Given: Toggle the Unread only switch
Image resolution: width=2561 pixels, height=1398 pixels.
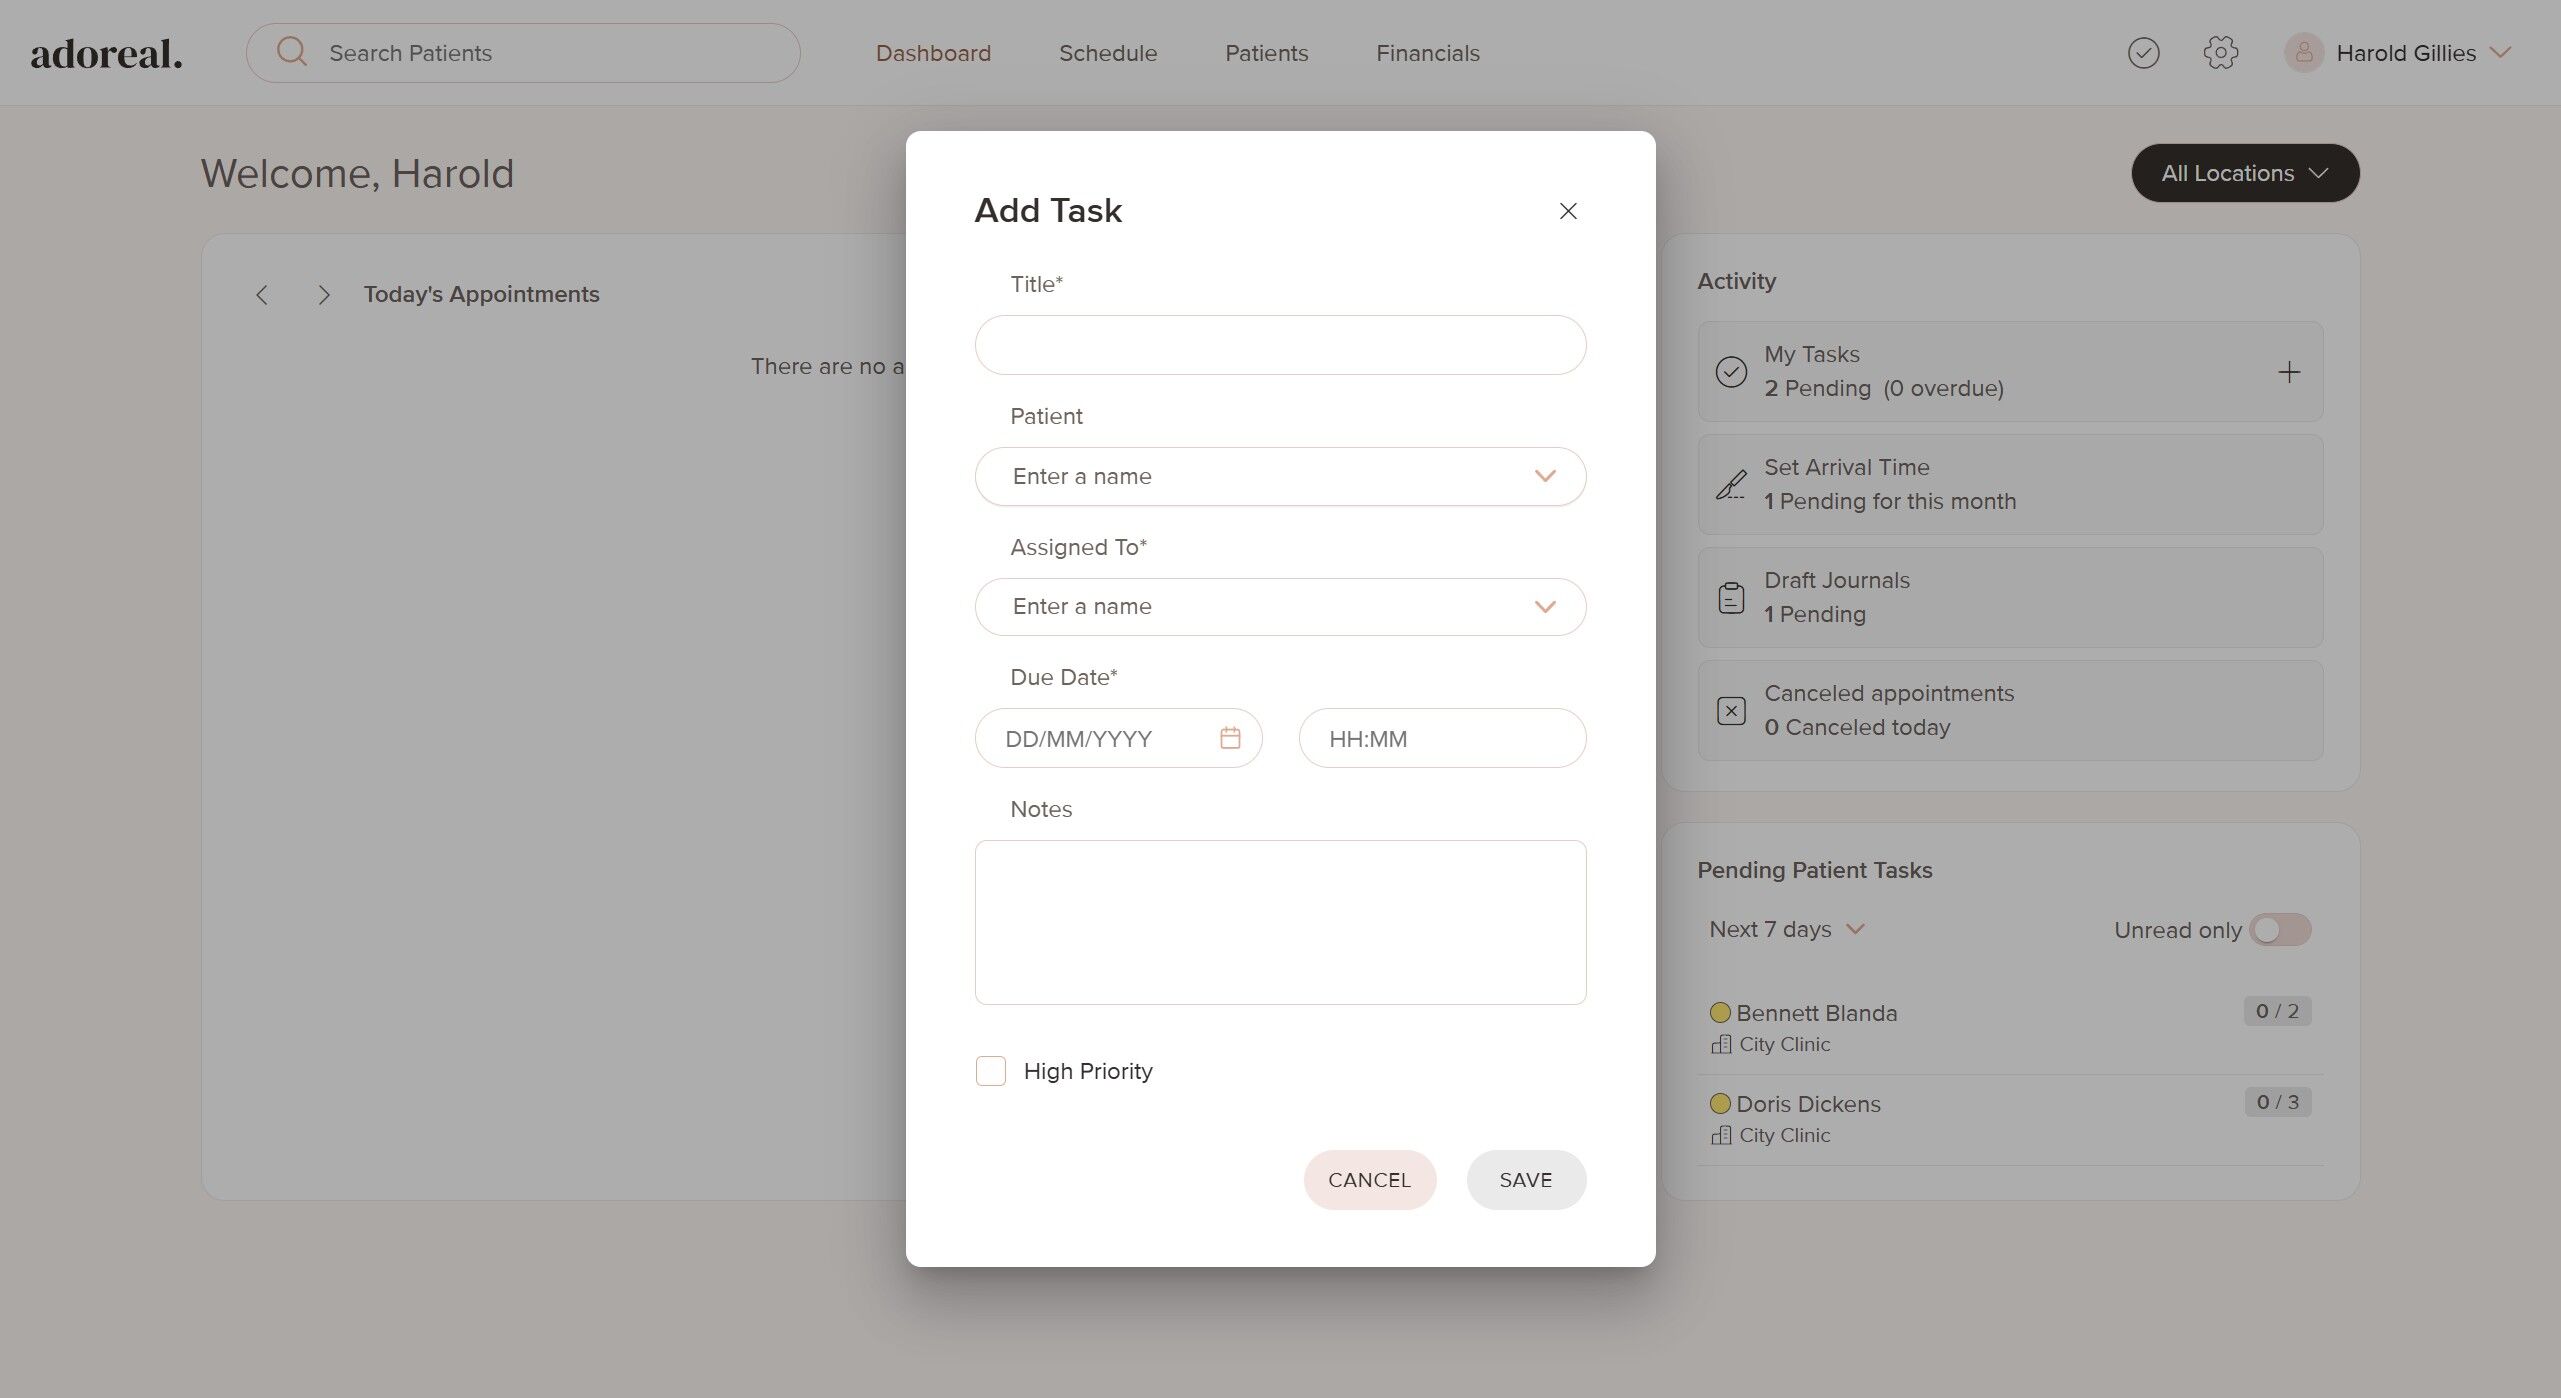Looking at the screenshot, I should point(2279,929).
